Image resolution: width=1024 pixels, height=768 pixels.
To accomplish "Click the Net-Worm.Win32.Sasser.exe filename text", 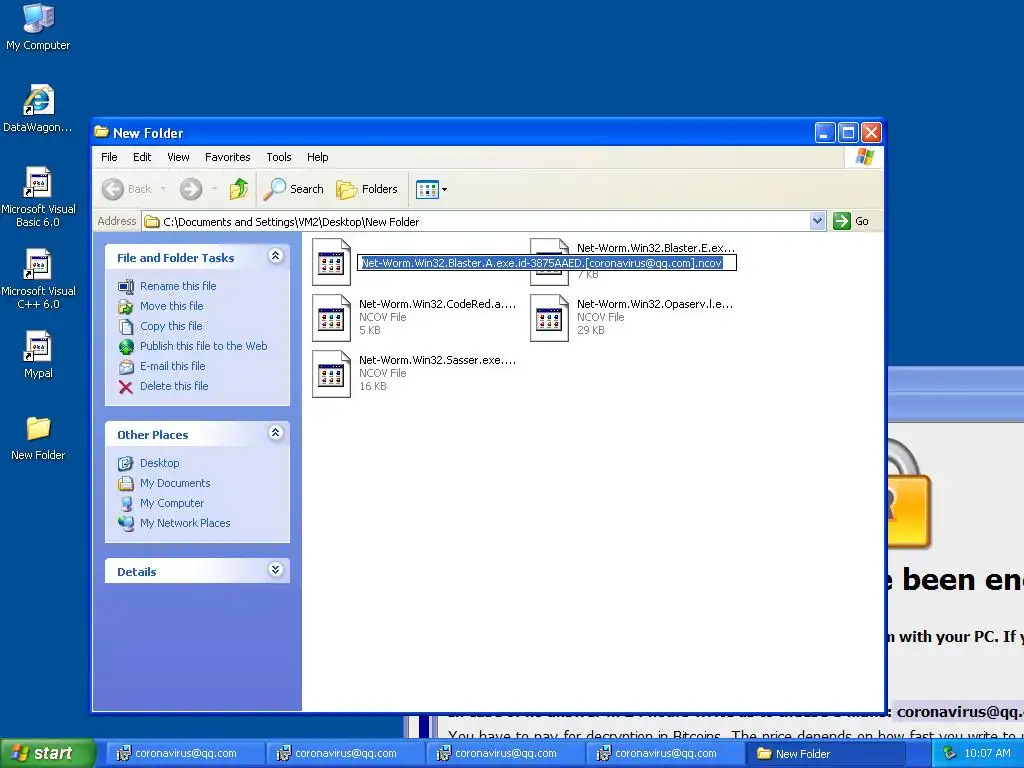I will (437, 360).
